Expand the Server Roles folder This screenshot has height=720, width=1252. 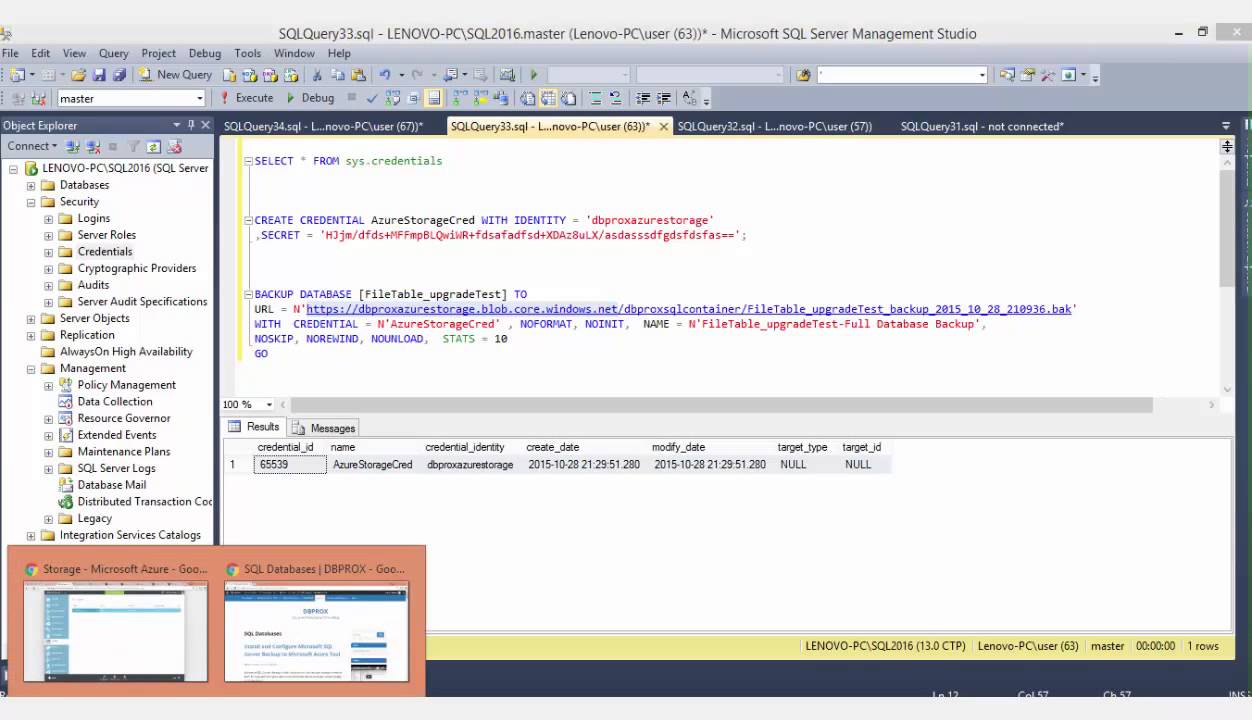pyautogui.click(x=48, y=235)
